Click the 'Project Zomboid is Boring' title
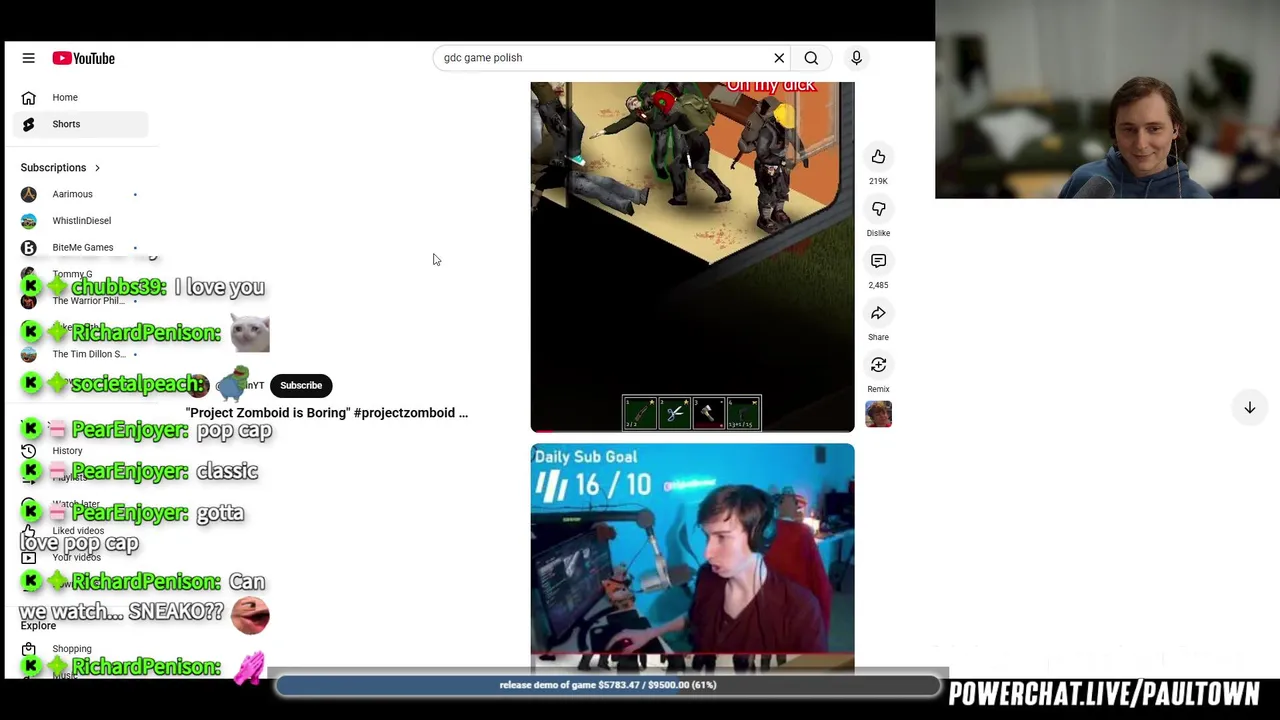This screenshot has width=1280, height=720. pyautogui.click(x=326, y=413)
